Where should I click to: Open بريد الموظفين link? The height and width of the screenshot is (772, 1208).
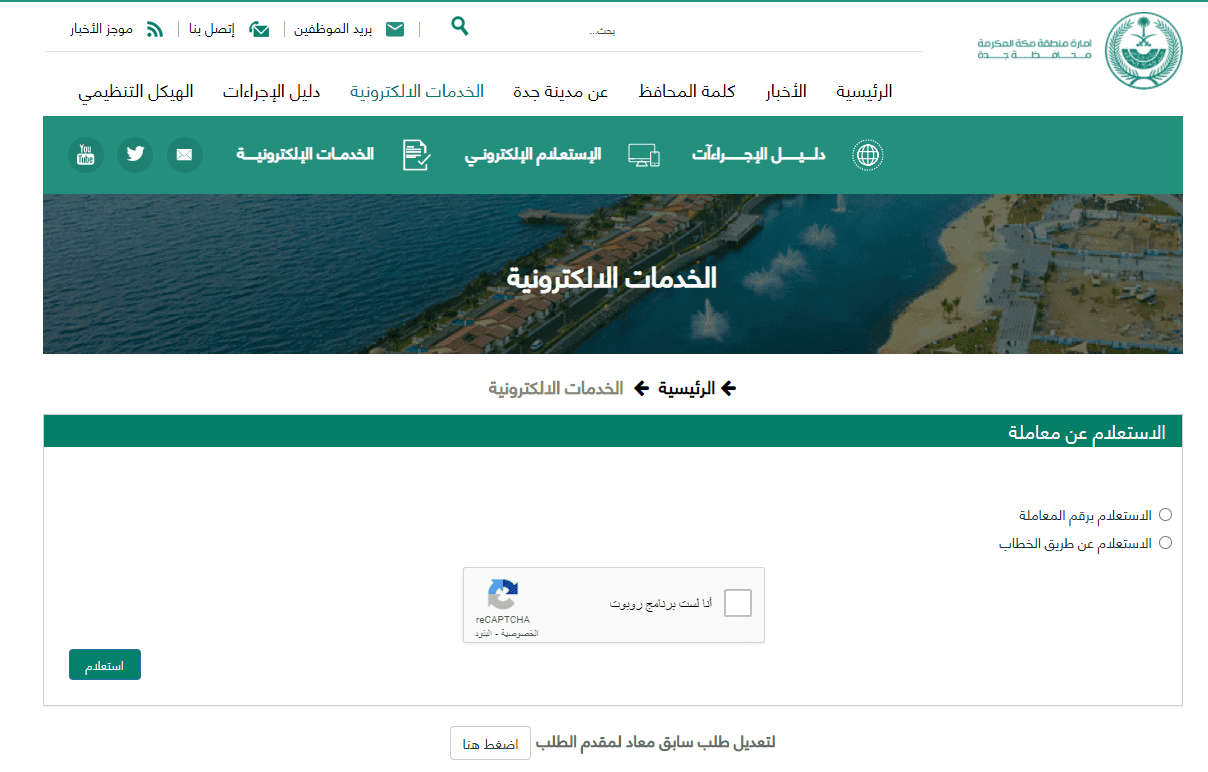[333, 30]
